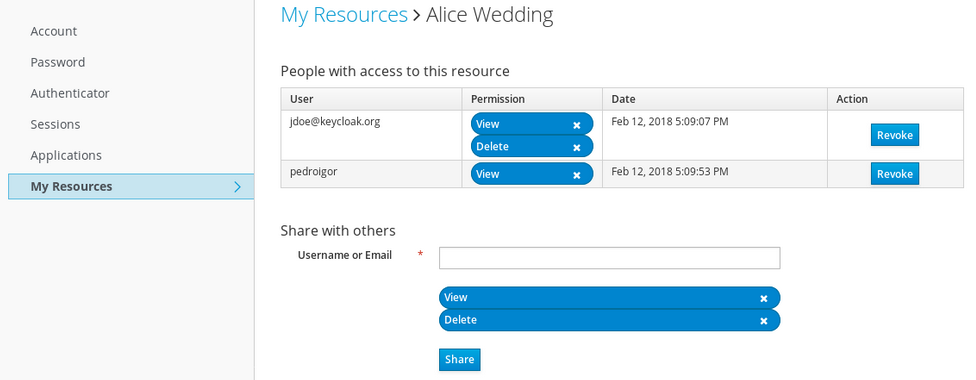Open the Applications page
Screen dimensions: 976x380
point(66,156)
